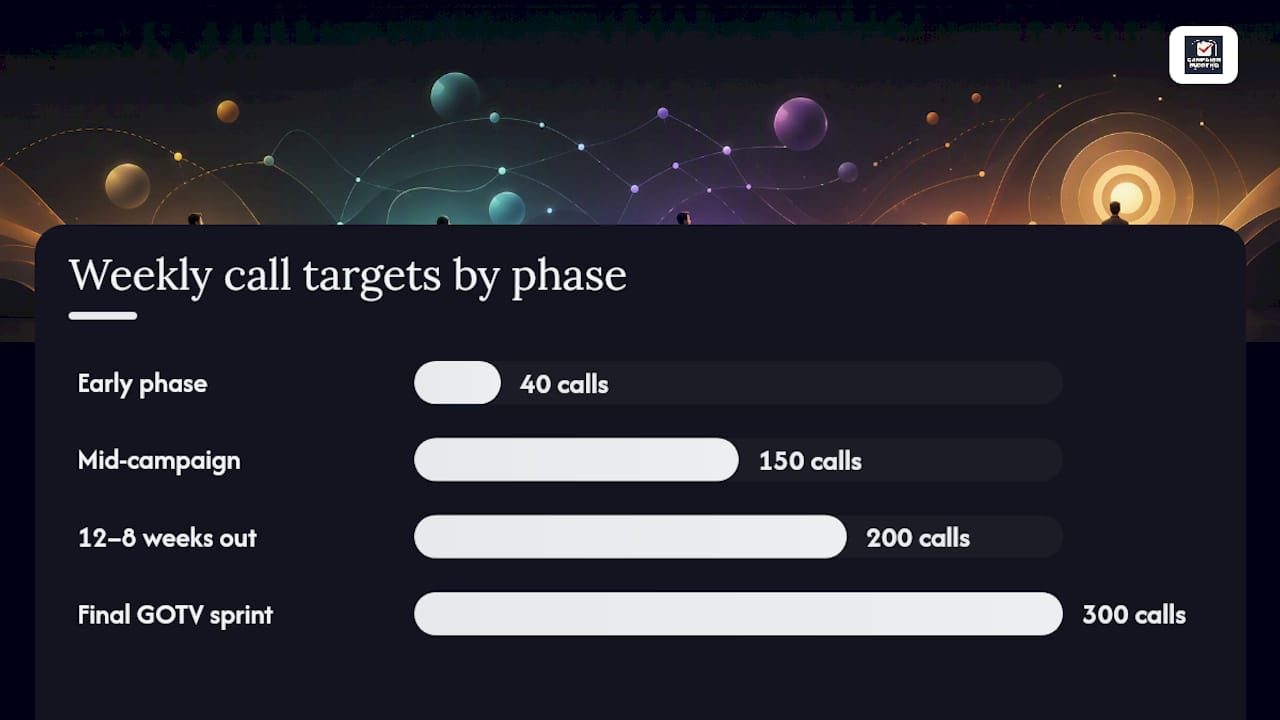Click the white underline accent below the title

pos(103,316)
